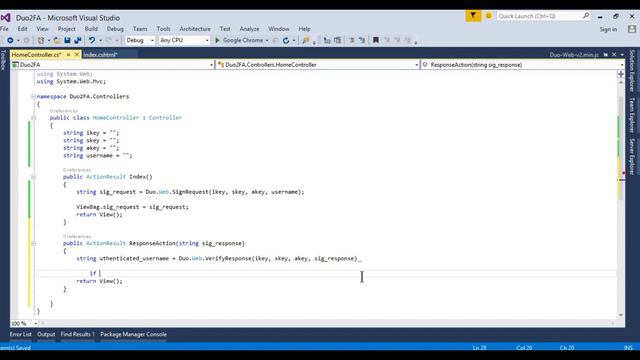
Task: Switch to the Index.cshtml tab
Action: click(100, 55)
